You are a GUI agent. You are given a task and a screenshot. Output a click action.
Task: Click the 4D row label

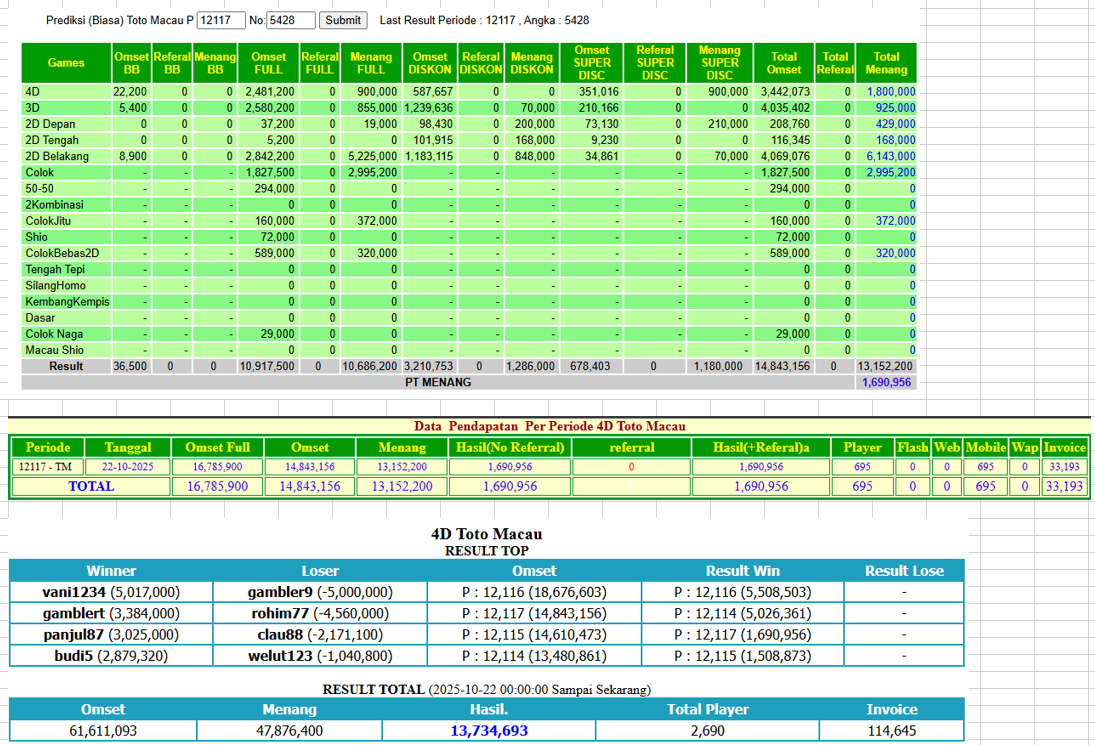[33, 91]
